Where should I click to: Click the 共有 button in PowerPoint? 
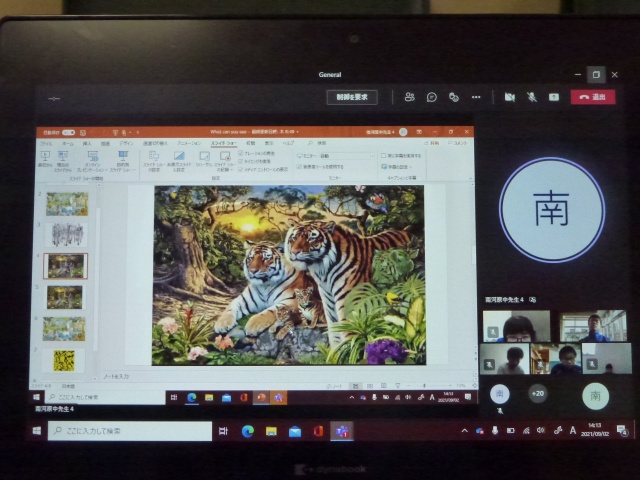pyautogui.click(x=432, y=143)
